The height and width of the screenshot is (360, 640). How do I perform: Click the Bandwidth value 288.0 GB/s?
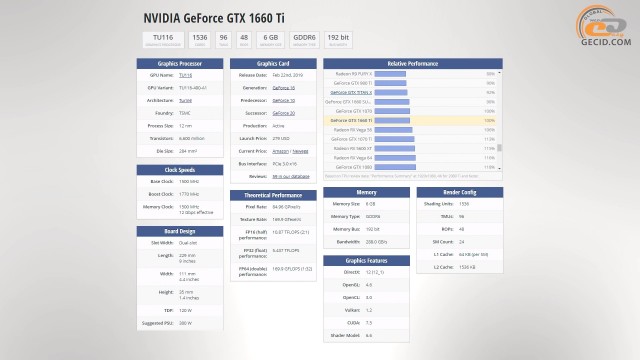pyautogui.click(x=376, y=242)
